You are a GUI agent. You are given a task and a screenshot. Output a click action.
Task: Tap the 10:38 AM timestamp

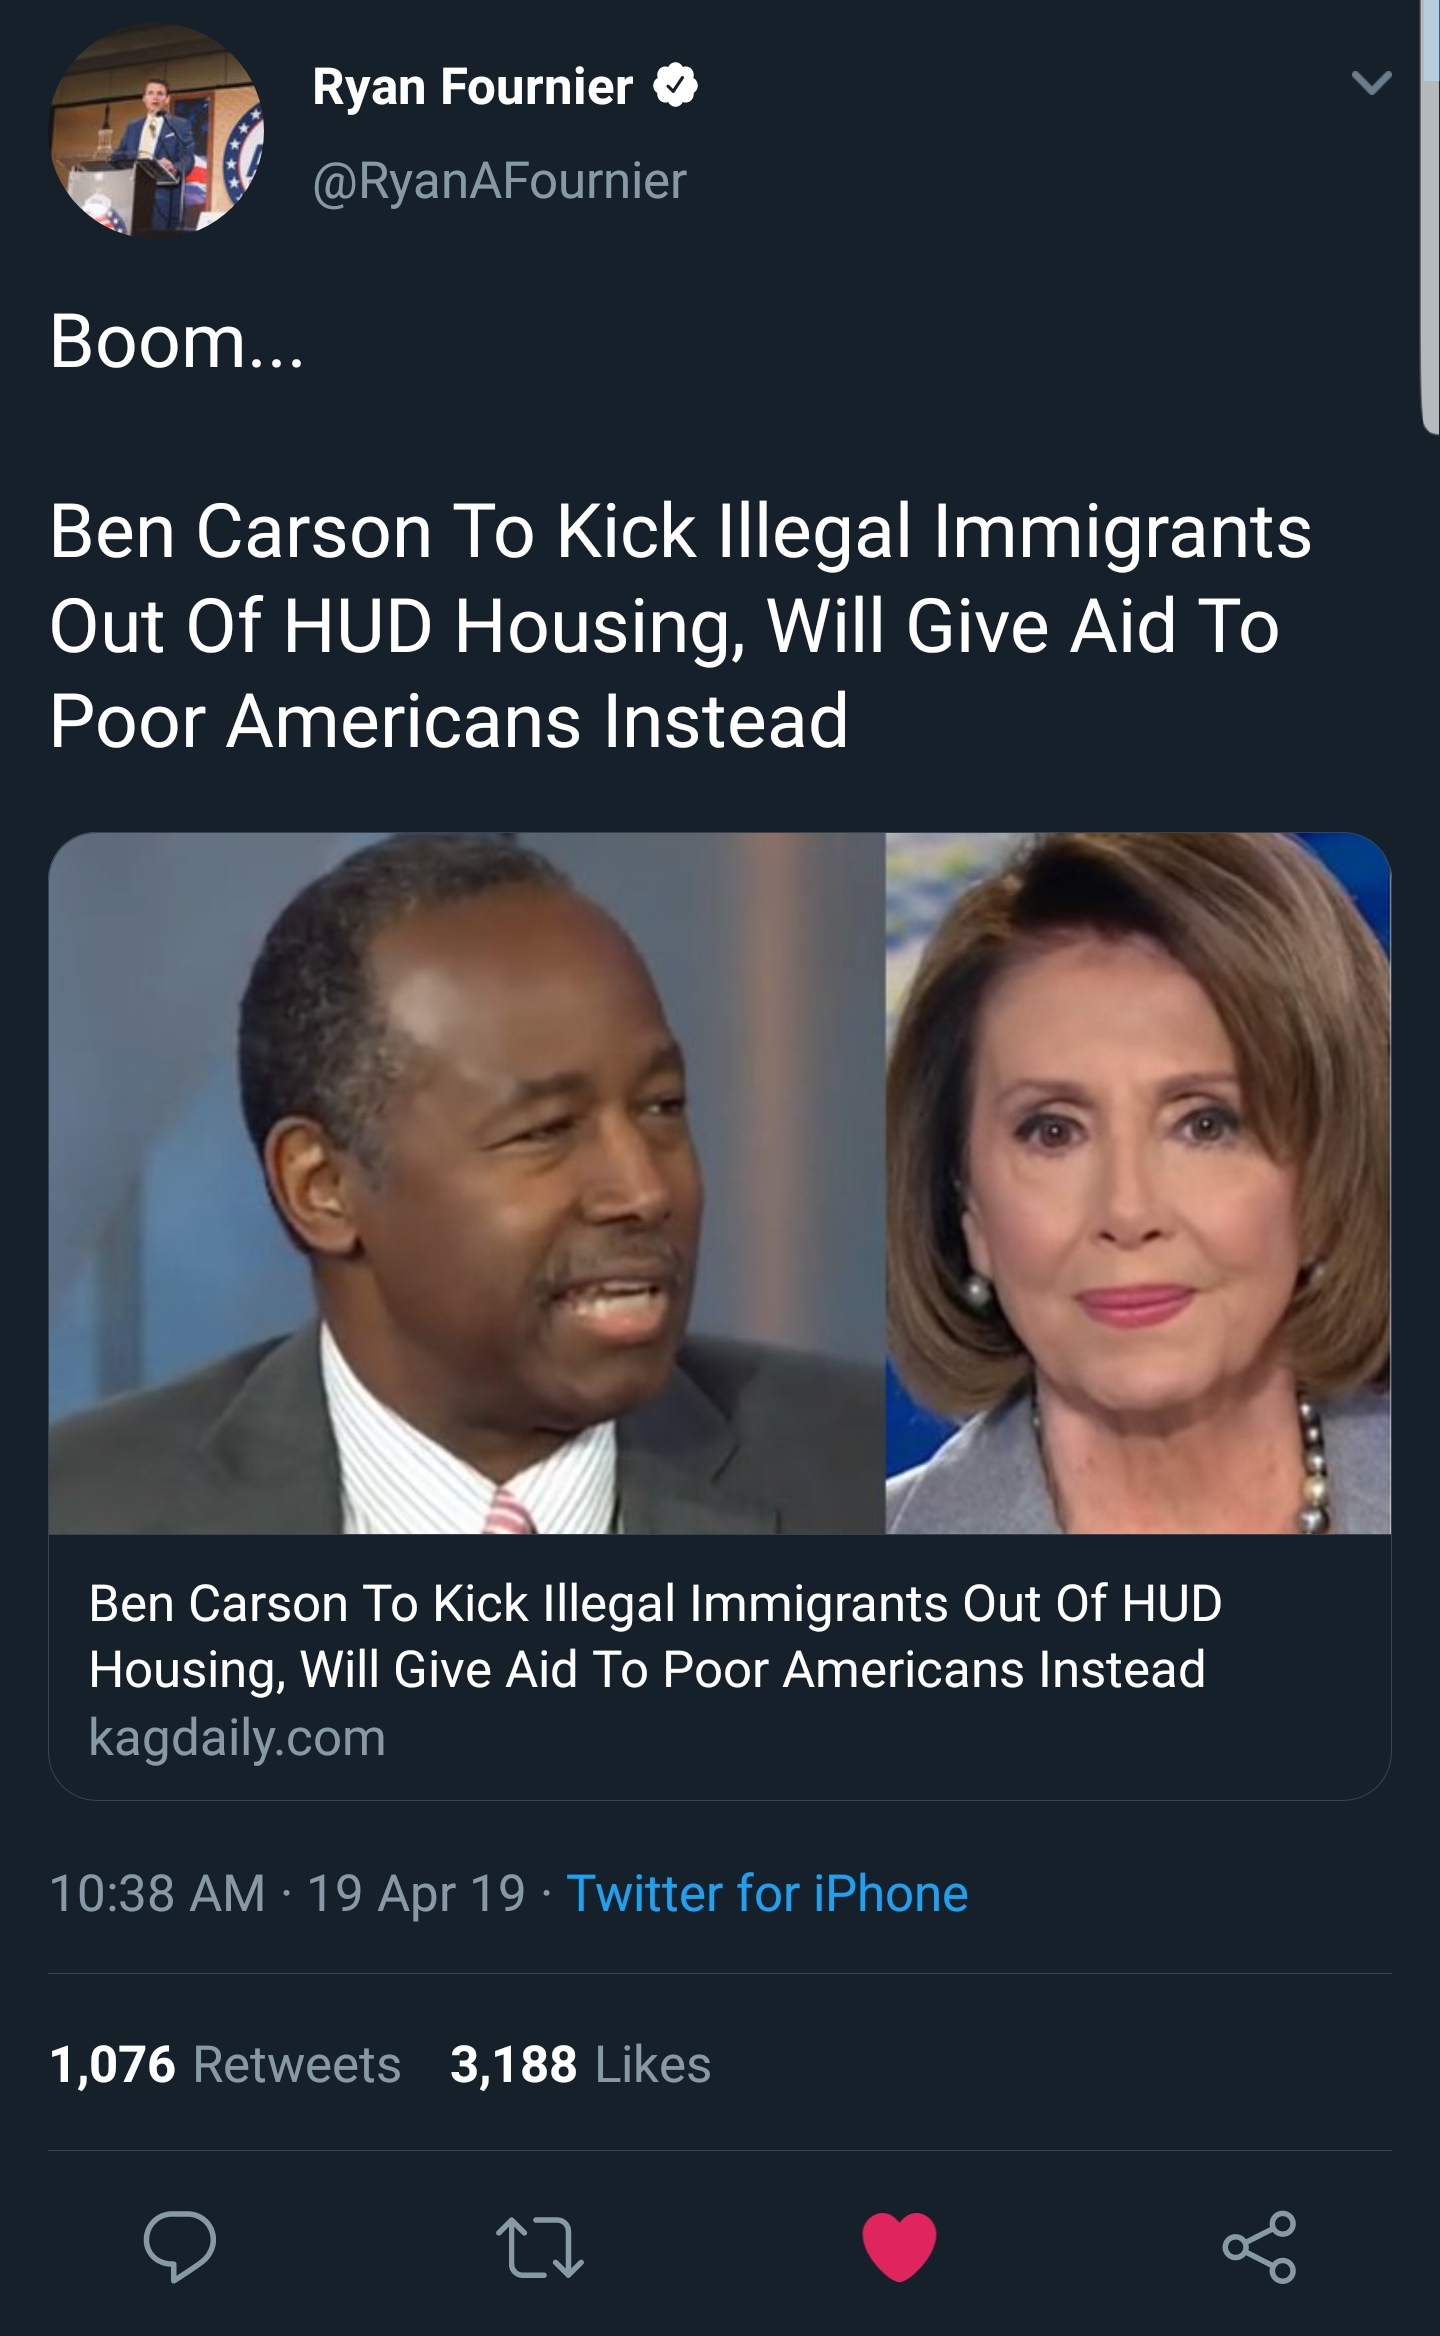[157, 1893]
